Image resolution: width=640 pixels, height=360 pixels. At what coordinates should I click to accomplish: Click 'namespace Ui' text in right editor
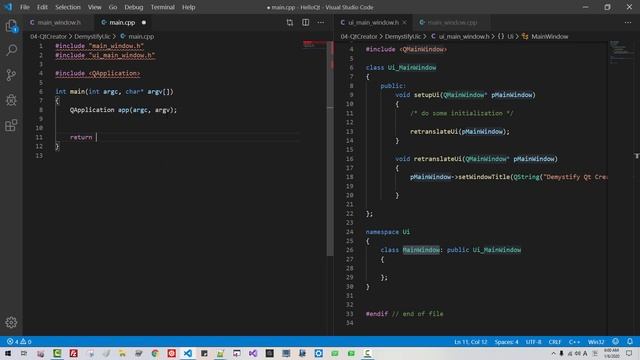(388, 232)
